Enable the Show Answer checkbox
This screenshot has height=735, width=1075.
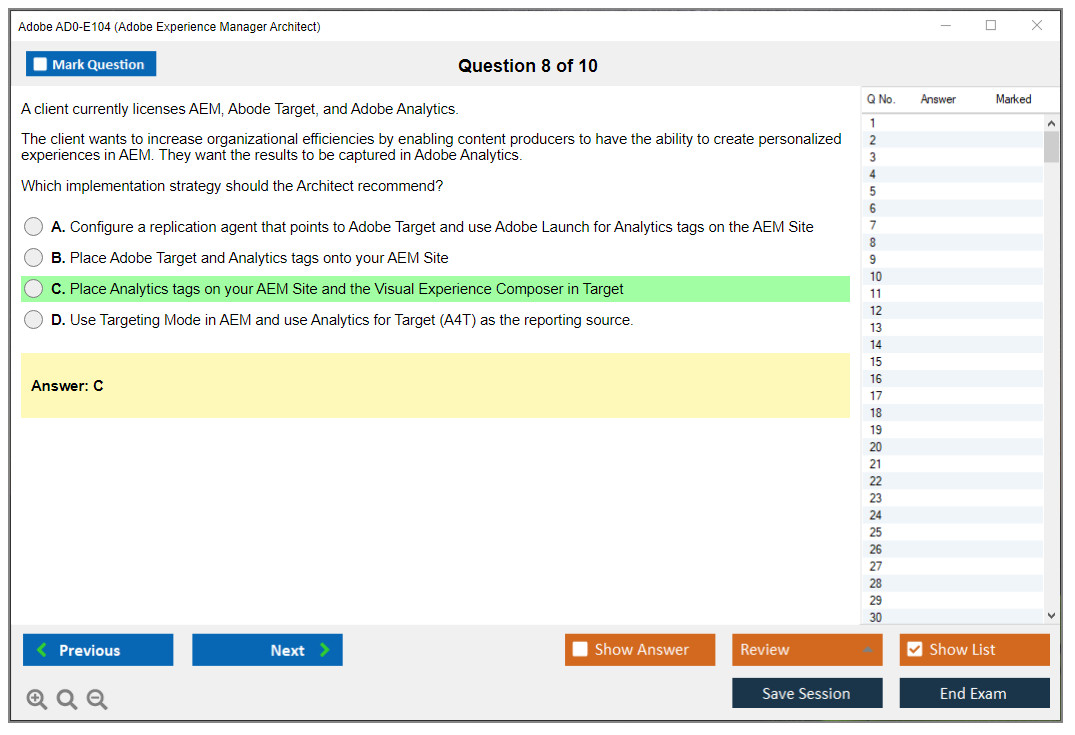[x=580, y=649]
